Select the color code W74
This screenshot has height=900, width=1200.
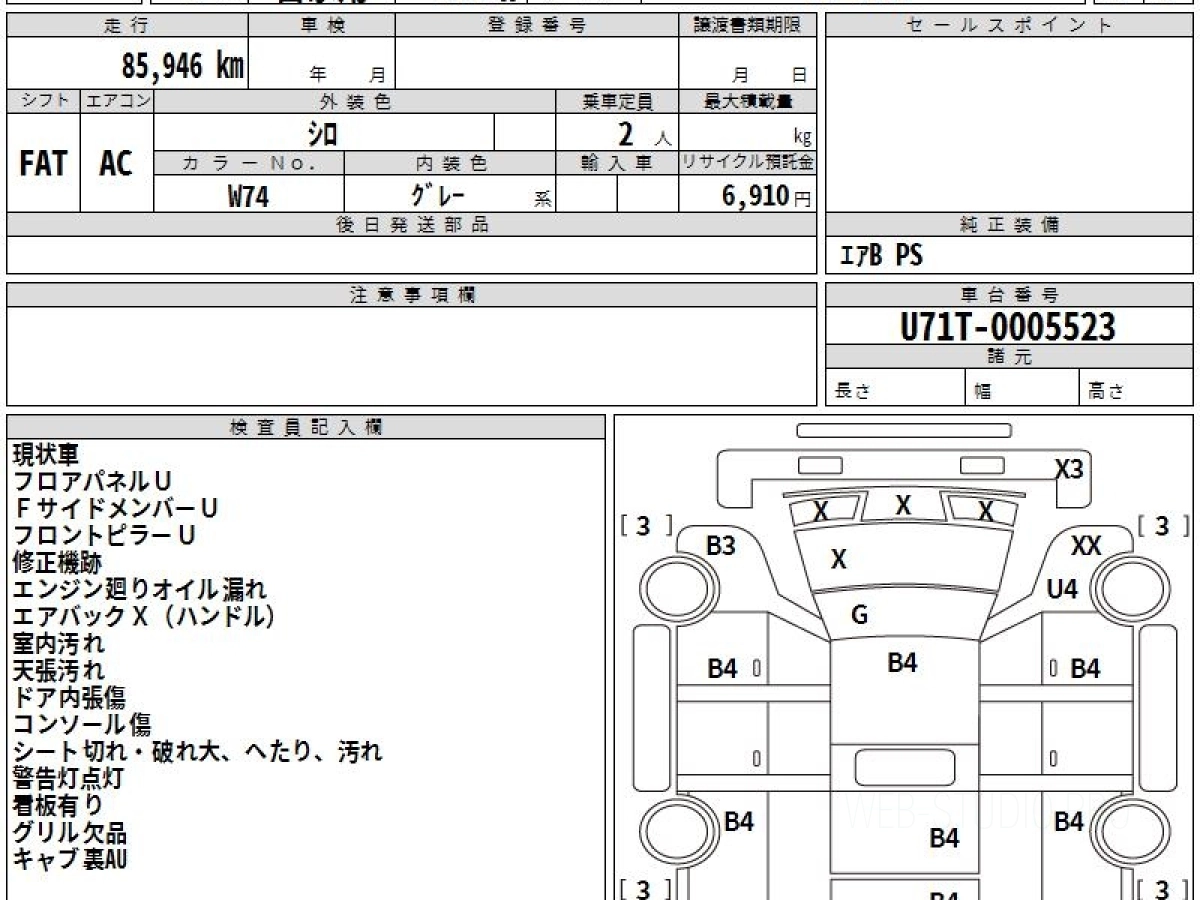(248, 196)
